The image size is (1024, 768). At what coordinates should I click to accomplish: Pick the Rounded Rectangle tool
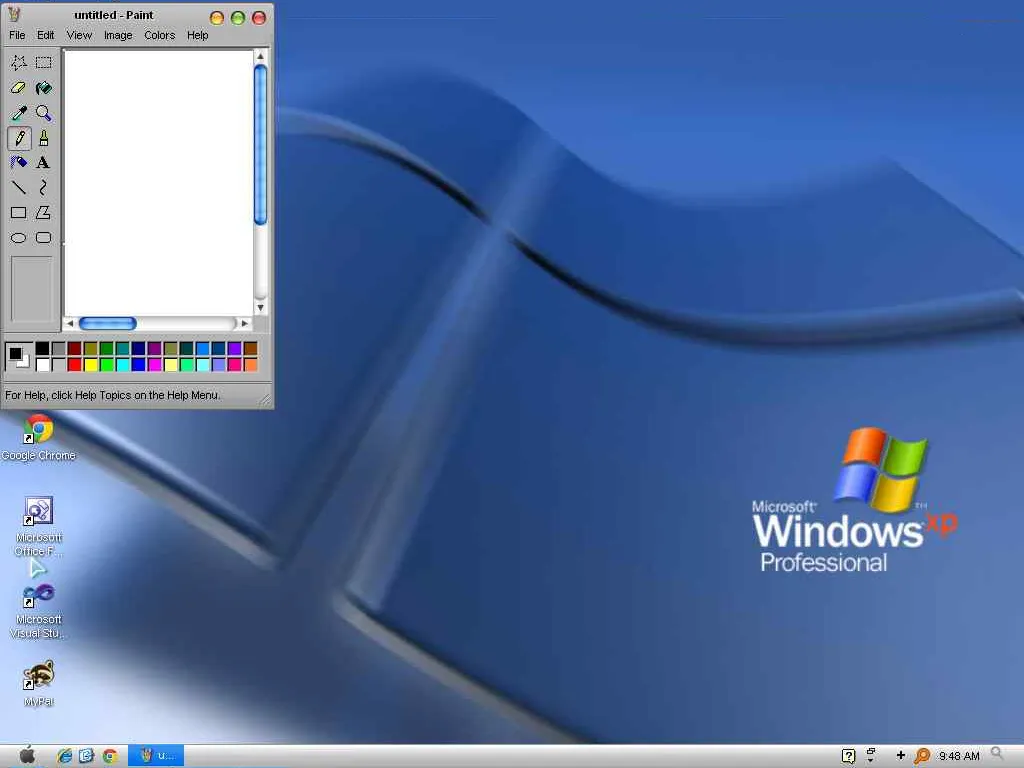pos(44,238)
